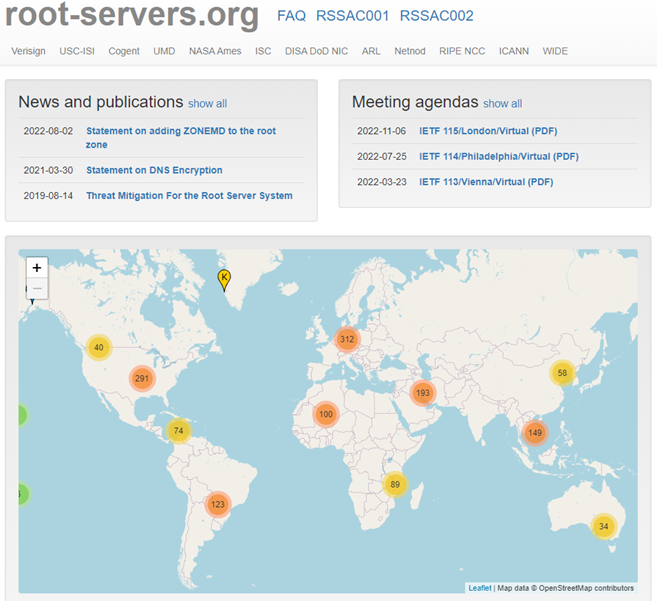The image size is (657, 601).
Task: Open IETF 114/Philadelphia/Virtual PDF agenda
Action: (499, 157)
